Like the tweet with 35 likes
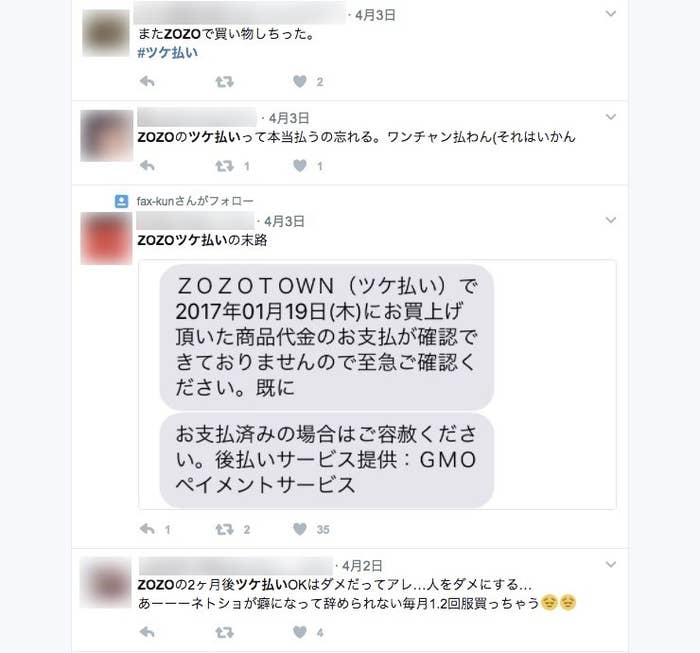Image resolution: width=700 pixels, height=653 pixels. coord(300,529)
